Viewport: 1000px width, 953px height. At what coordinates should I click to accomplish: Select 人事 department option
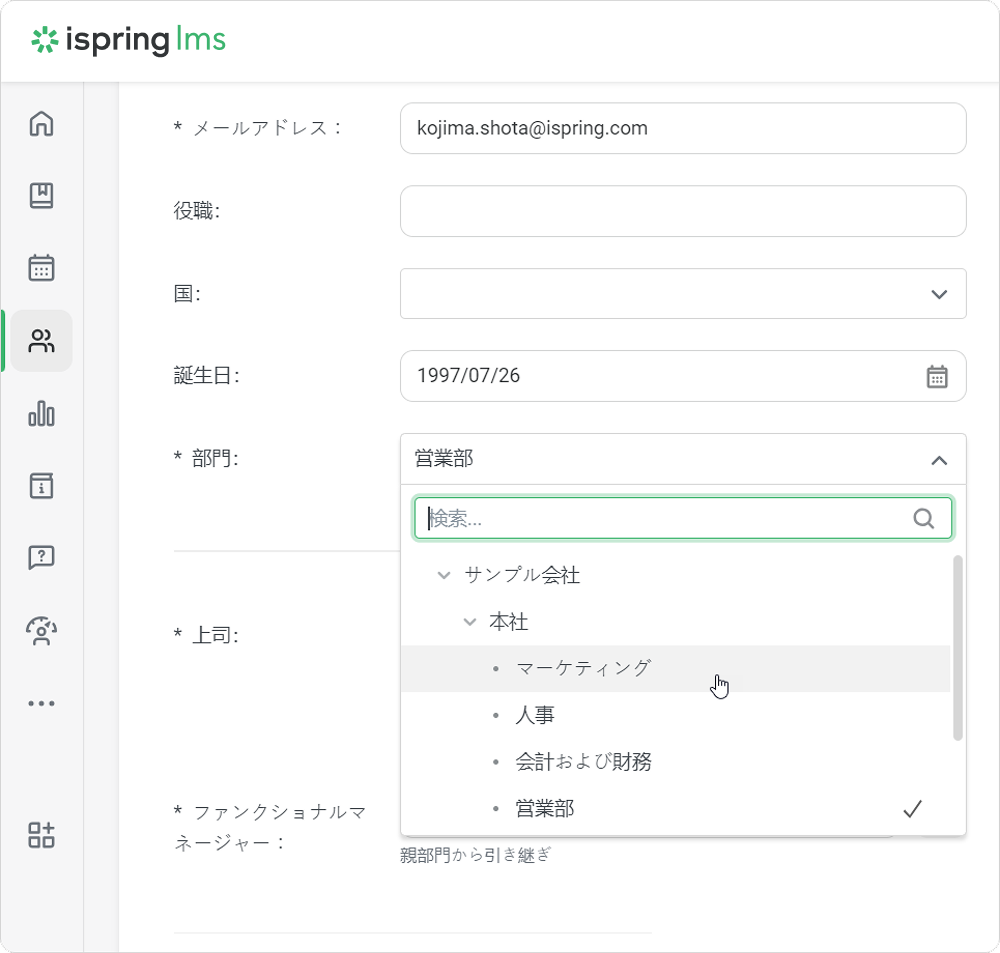535,715
